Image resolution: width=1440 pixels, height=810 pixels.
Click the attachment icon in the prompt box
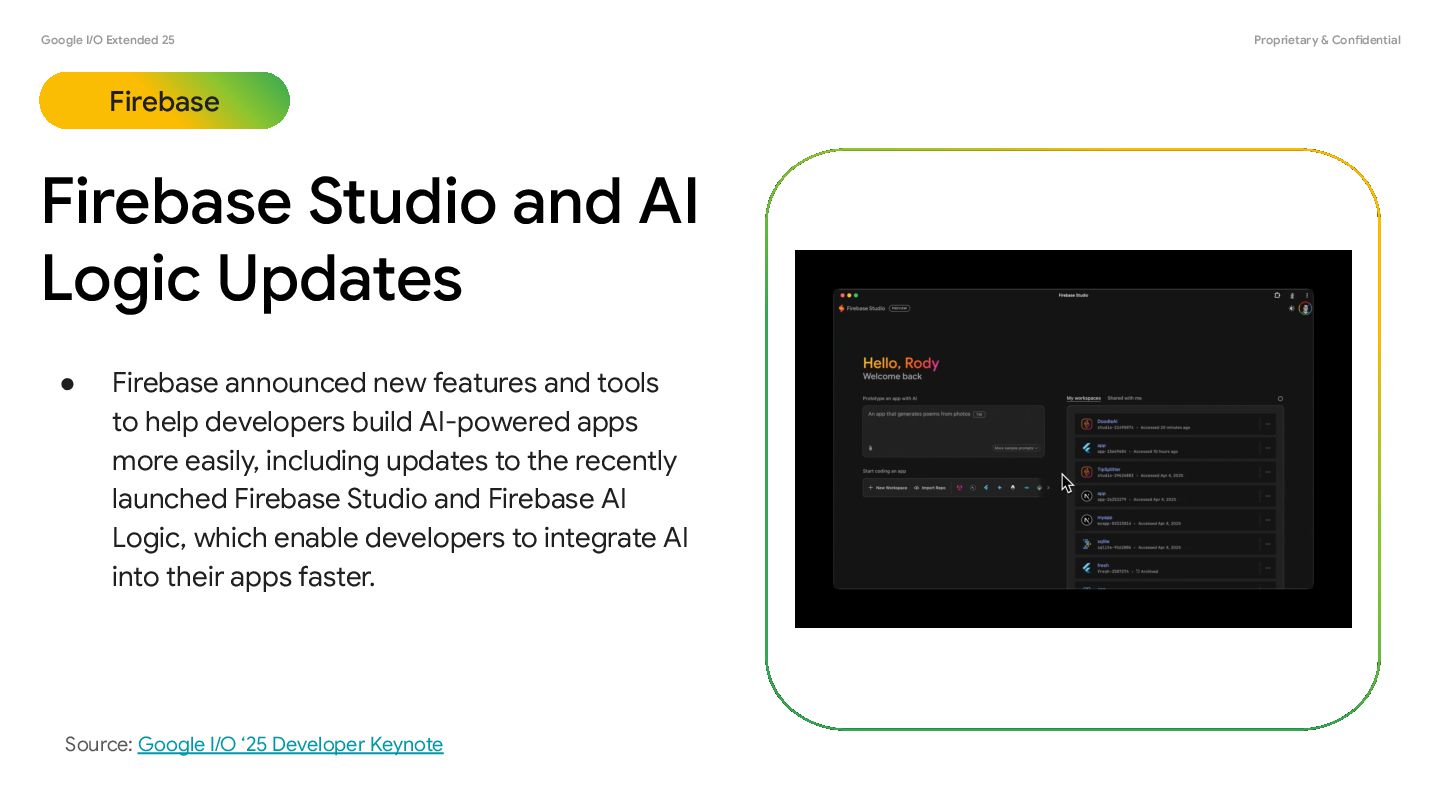pyautogui.click(x=871, y=448)
